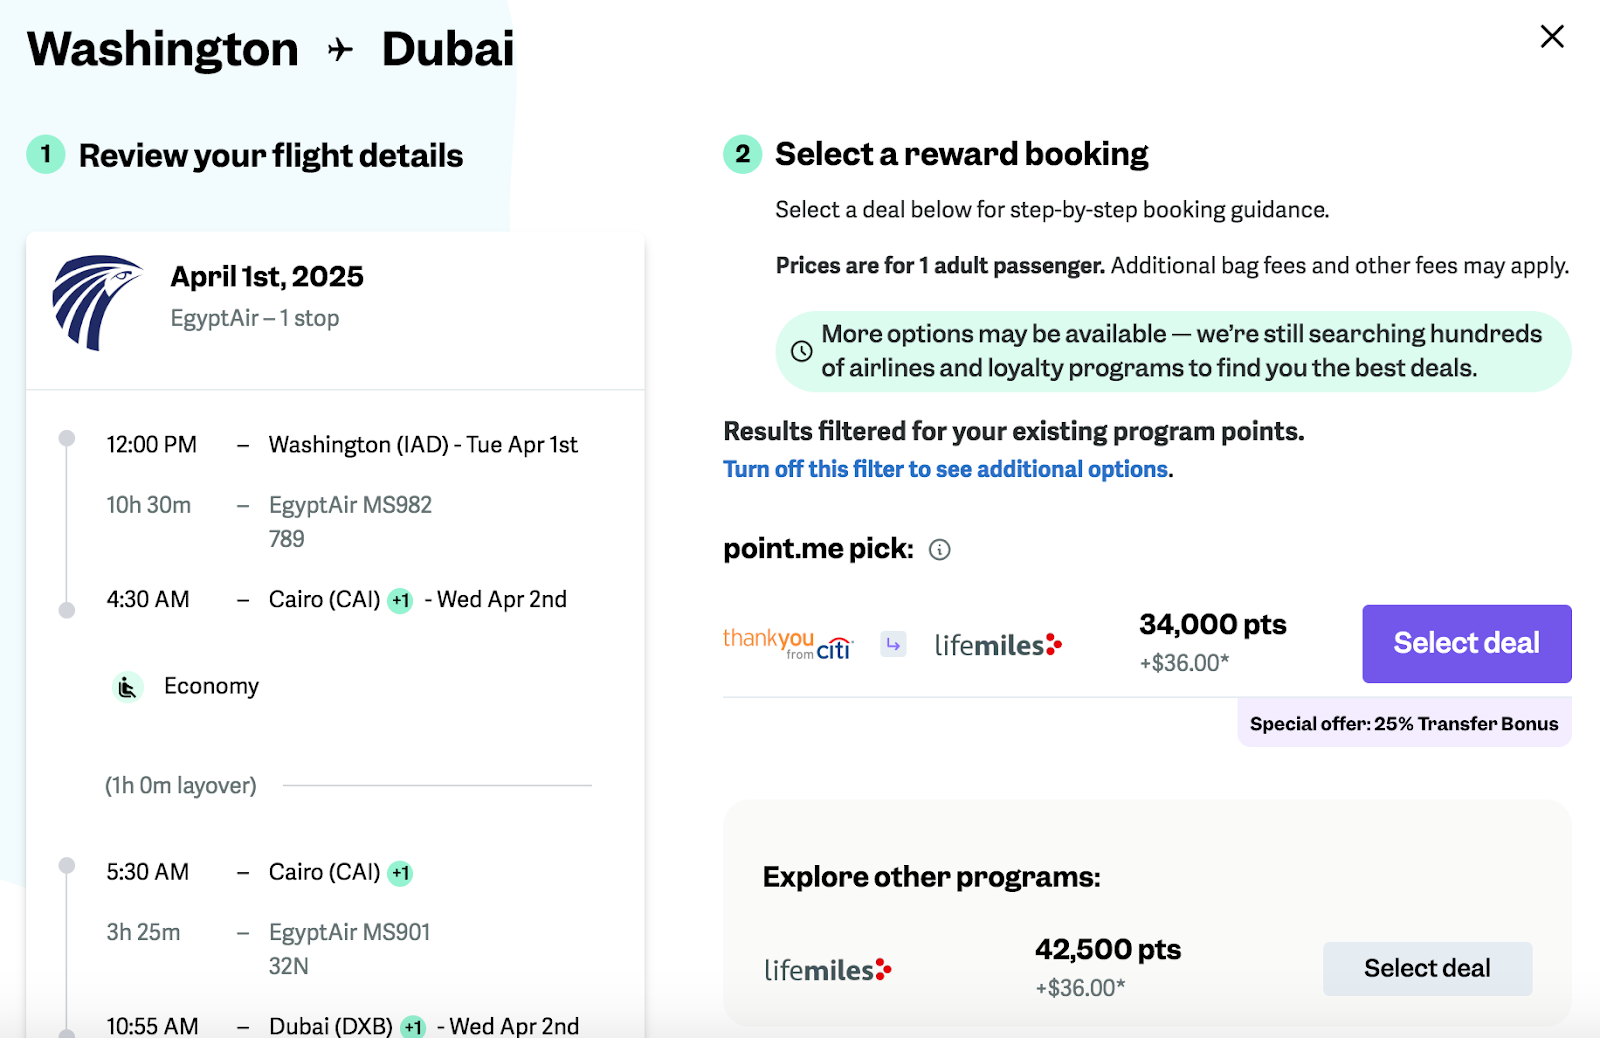Click the 25% Transfer Bonus special offer badge
The width and height of the screenshot is (1600, 1038).
point(1404,724)
